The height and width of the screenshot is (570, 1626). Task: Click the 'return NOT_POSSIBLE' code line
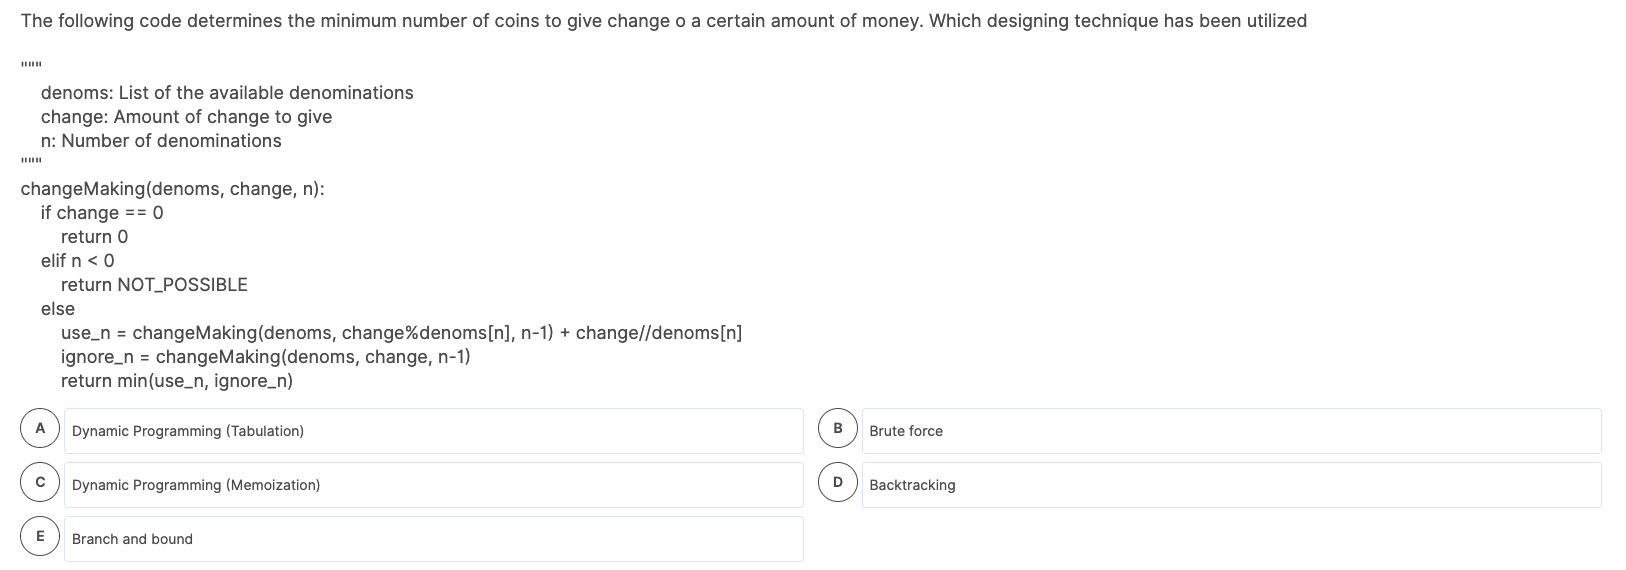point(154,285)
